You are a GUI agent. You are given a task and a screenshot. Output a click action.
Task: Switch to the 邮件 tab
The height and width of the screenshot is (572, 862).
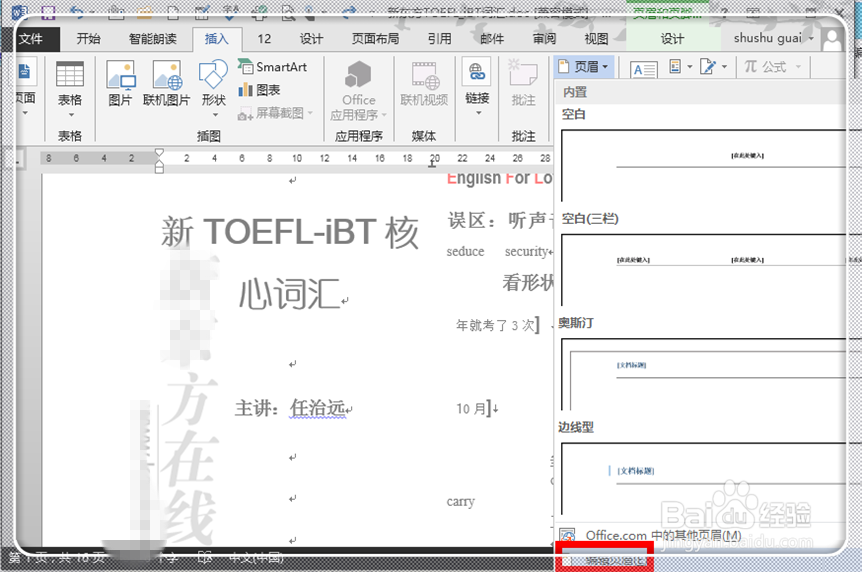(x=492, y=38)
